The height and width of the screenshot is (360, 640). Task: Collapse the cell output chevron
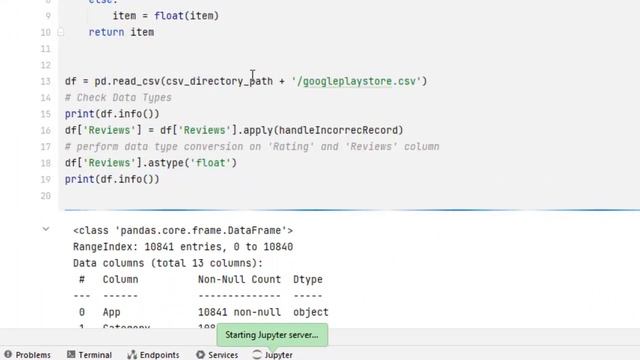(x=46, y=229)
